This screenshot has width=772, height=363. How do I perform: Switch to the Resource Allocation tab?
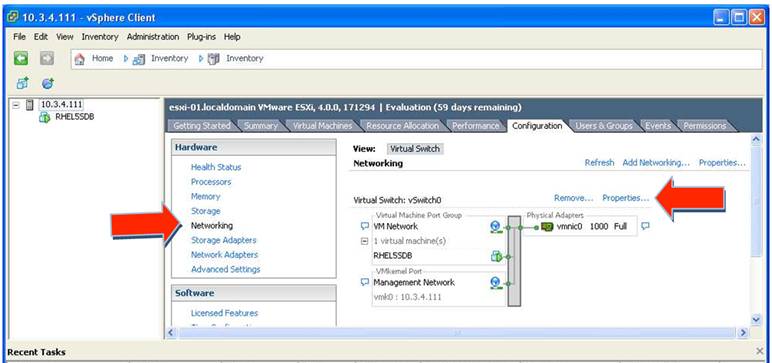coord(402,126)
